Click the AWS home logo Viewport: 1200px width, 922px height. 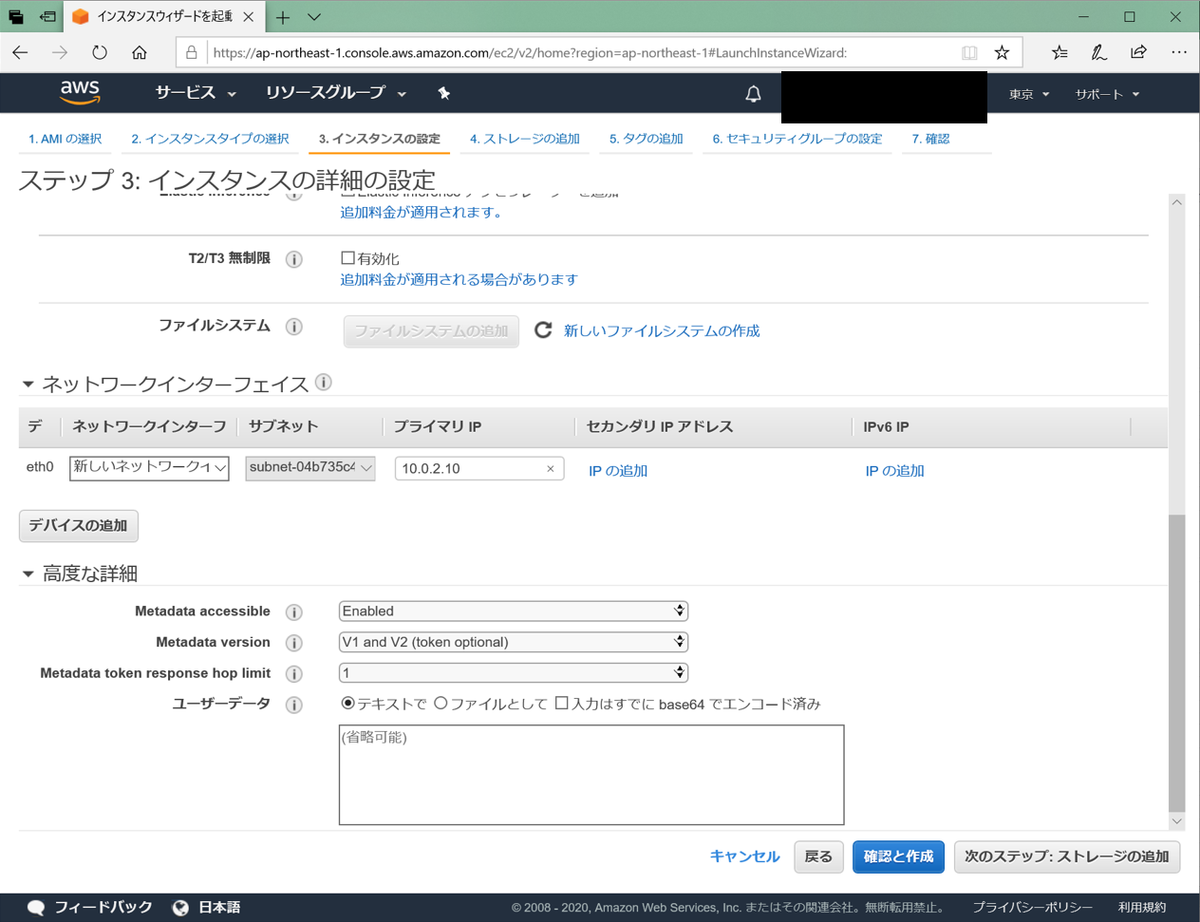(x=79, y=92)
